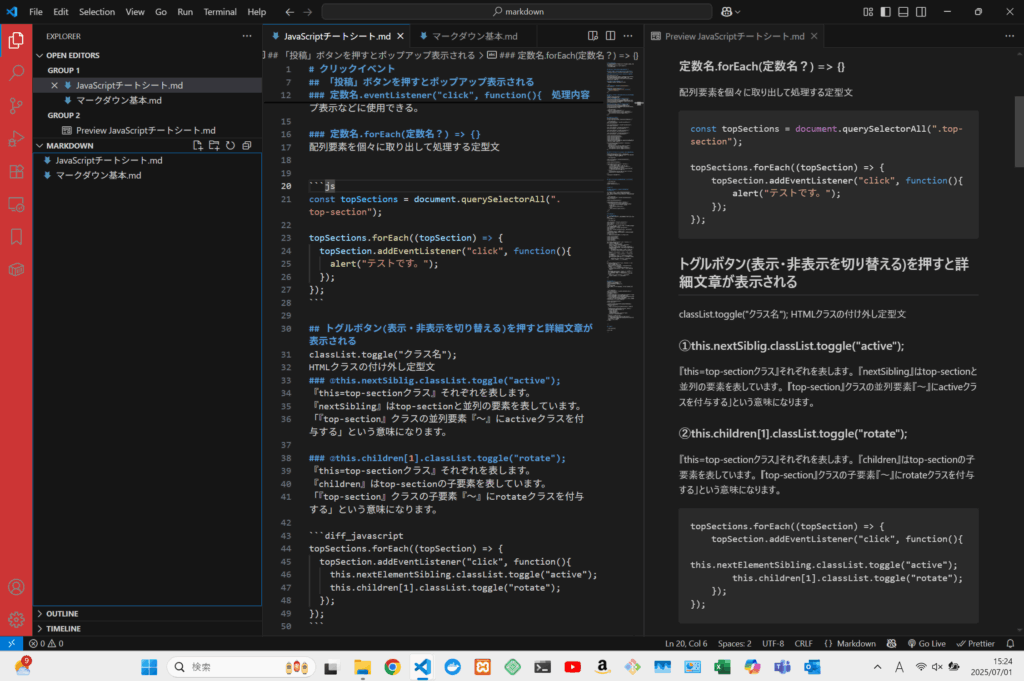This screenshot has width=1024, height=681.
Task: Go forward using the title bar arrow
Action: (308, 12)
